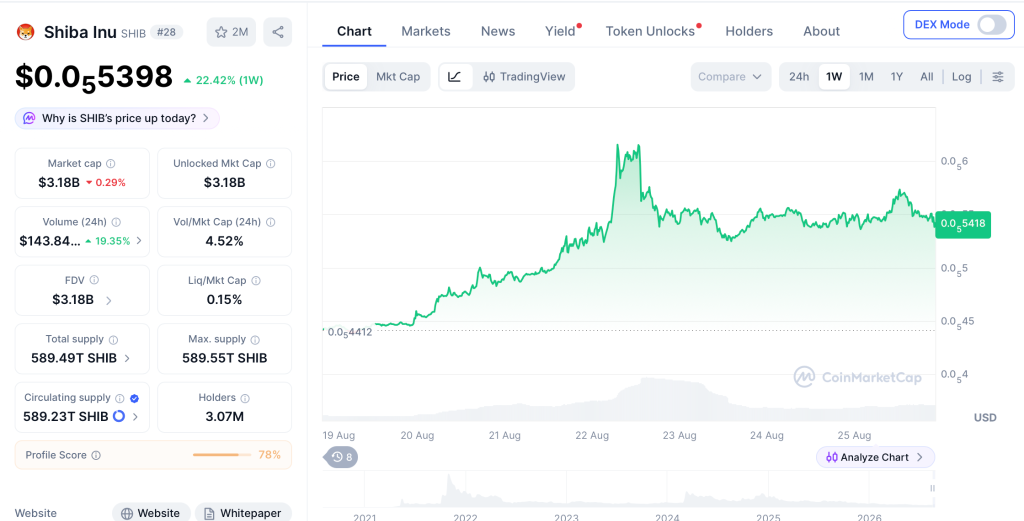1024x521 pixels.
Task: Switch to the Chart tab
Action: 354,31
